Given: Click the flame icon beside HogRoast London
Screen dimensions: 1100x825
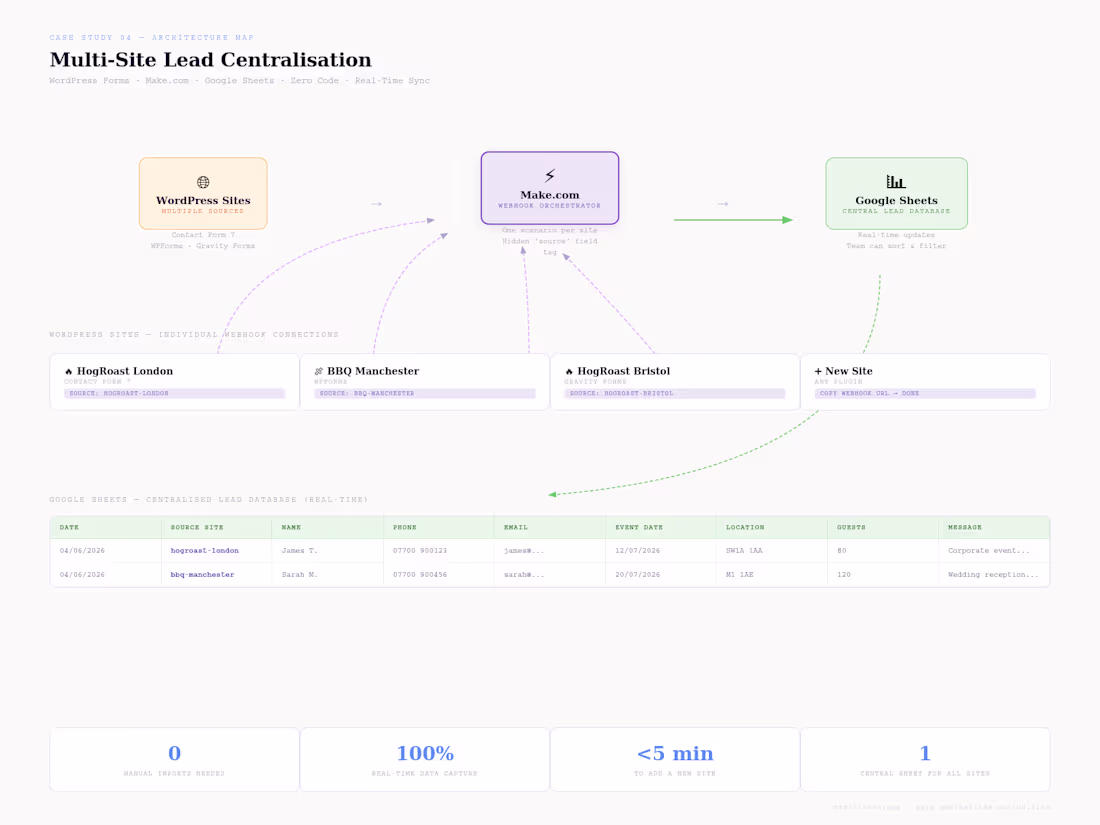Looking at the screenshot, I should point(69,372).
